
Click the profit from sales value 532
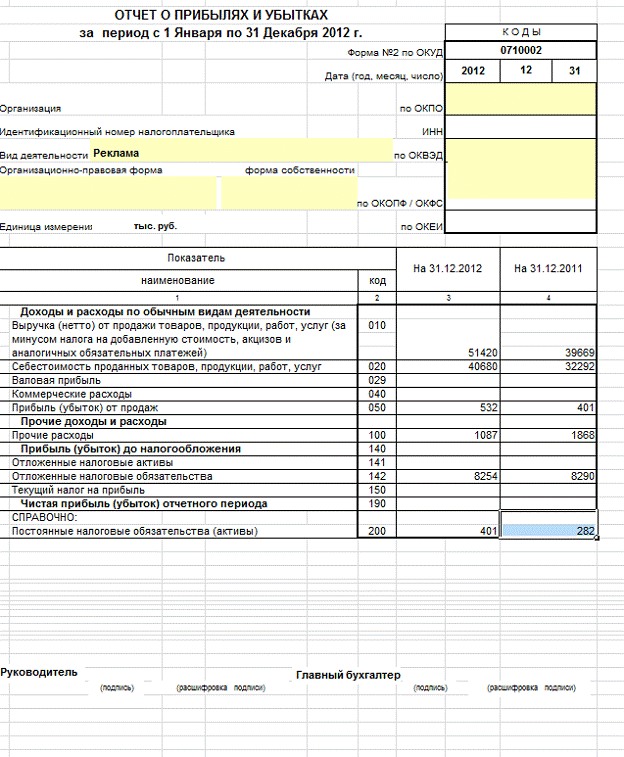(x=451, y=408)
